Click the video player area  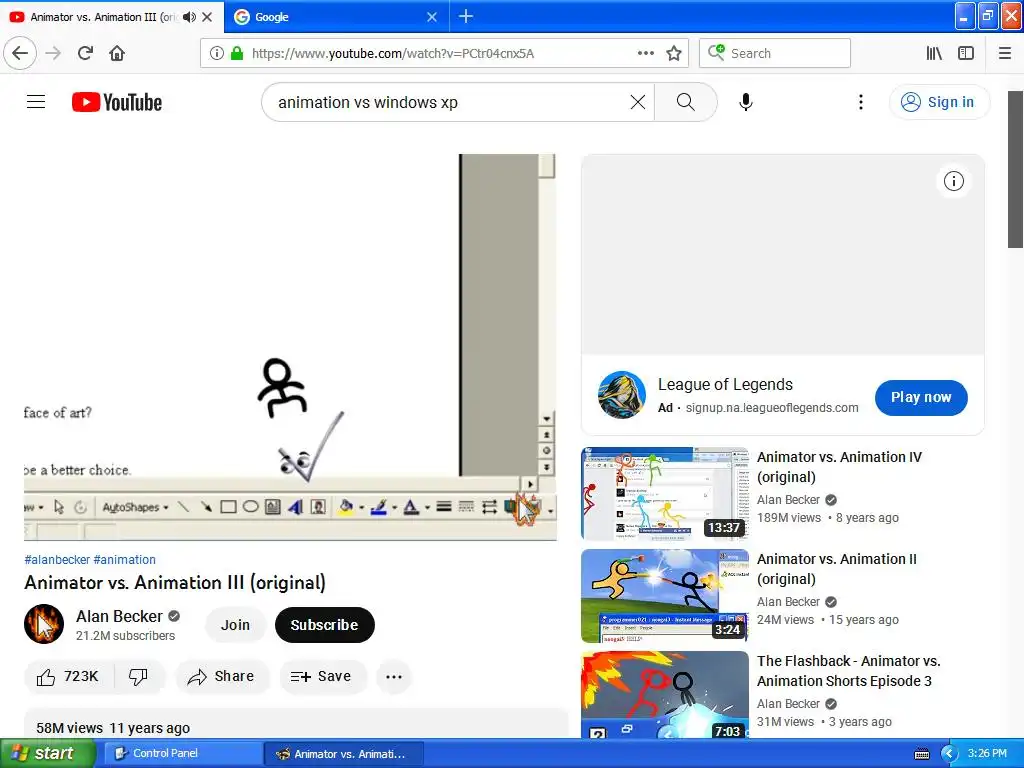coord(290,347)
